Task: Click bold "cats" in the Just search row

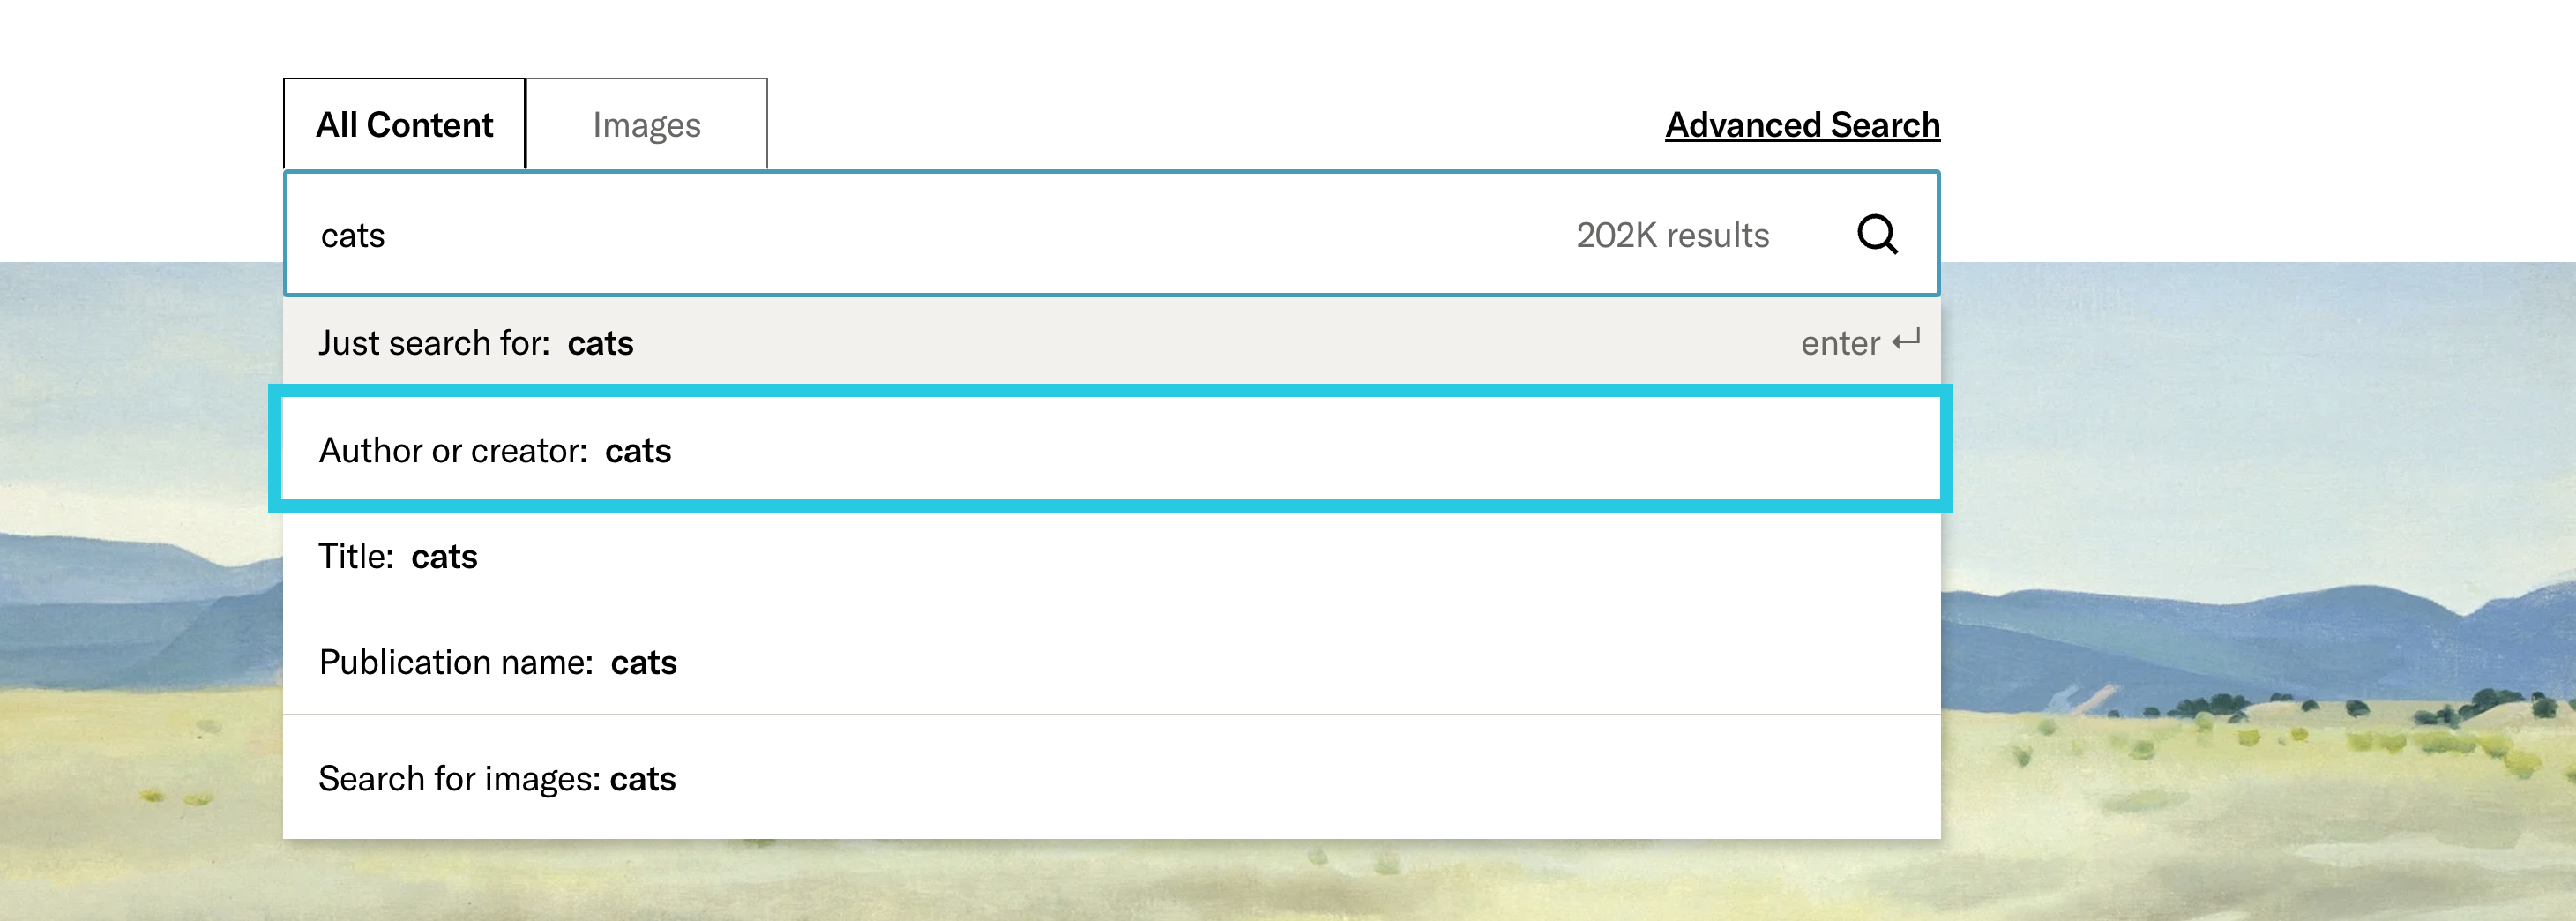Action: [x=600, y=343]
